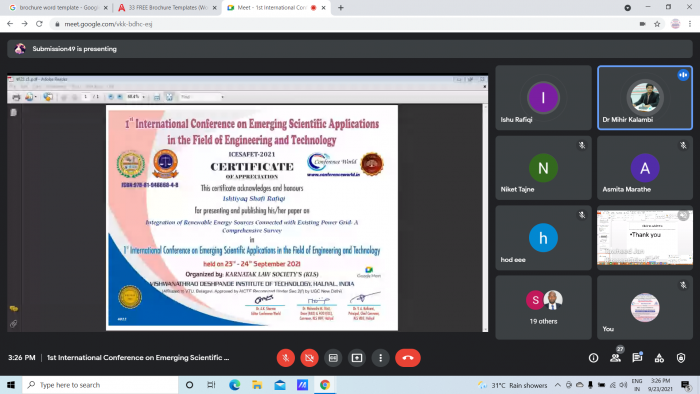Image resolution: width=700 pixels, height=394 pixels.
Task: Open the Activities icon
Action: point(659,358)
